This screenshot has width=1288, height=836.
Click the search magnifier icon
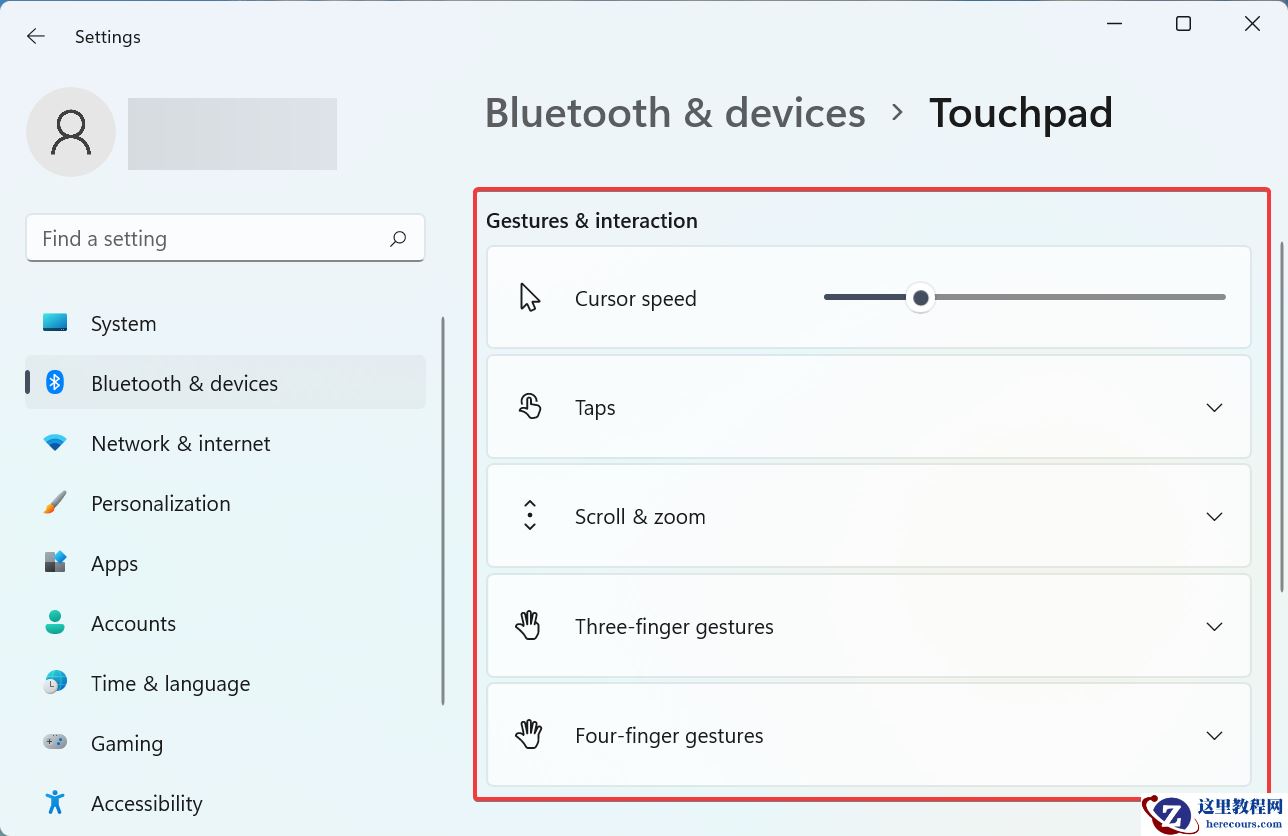pos(398,239)
